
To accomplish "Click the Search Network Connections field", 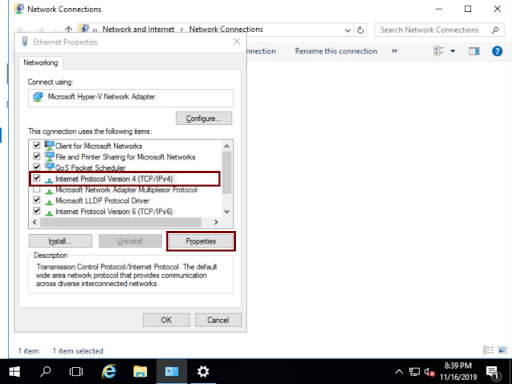I will [x=435, y=30].
